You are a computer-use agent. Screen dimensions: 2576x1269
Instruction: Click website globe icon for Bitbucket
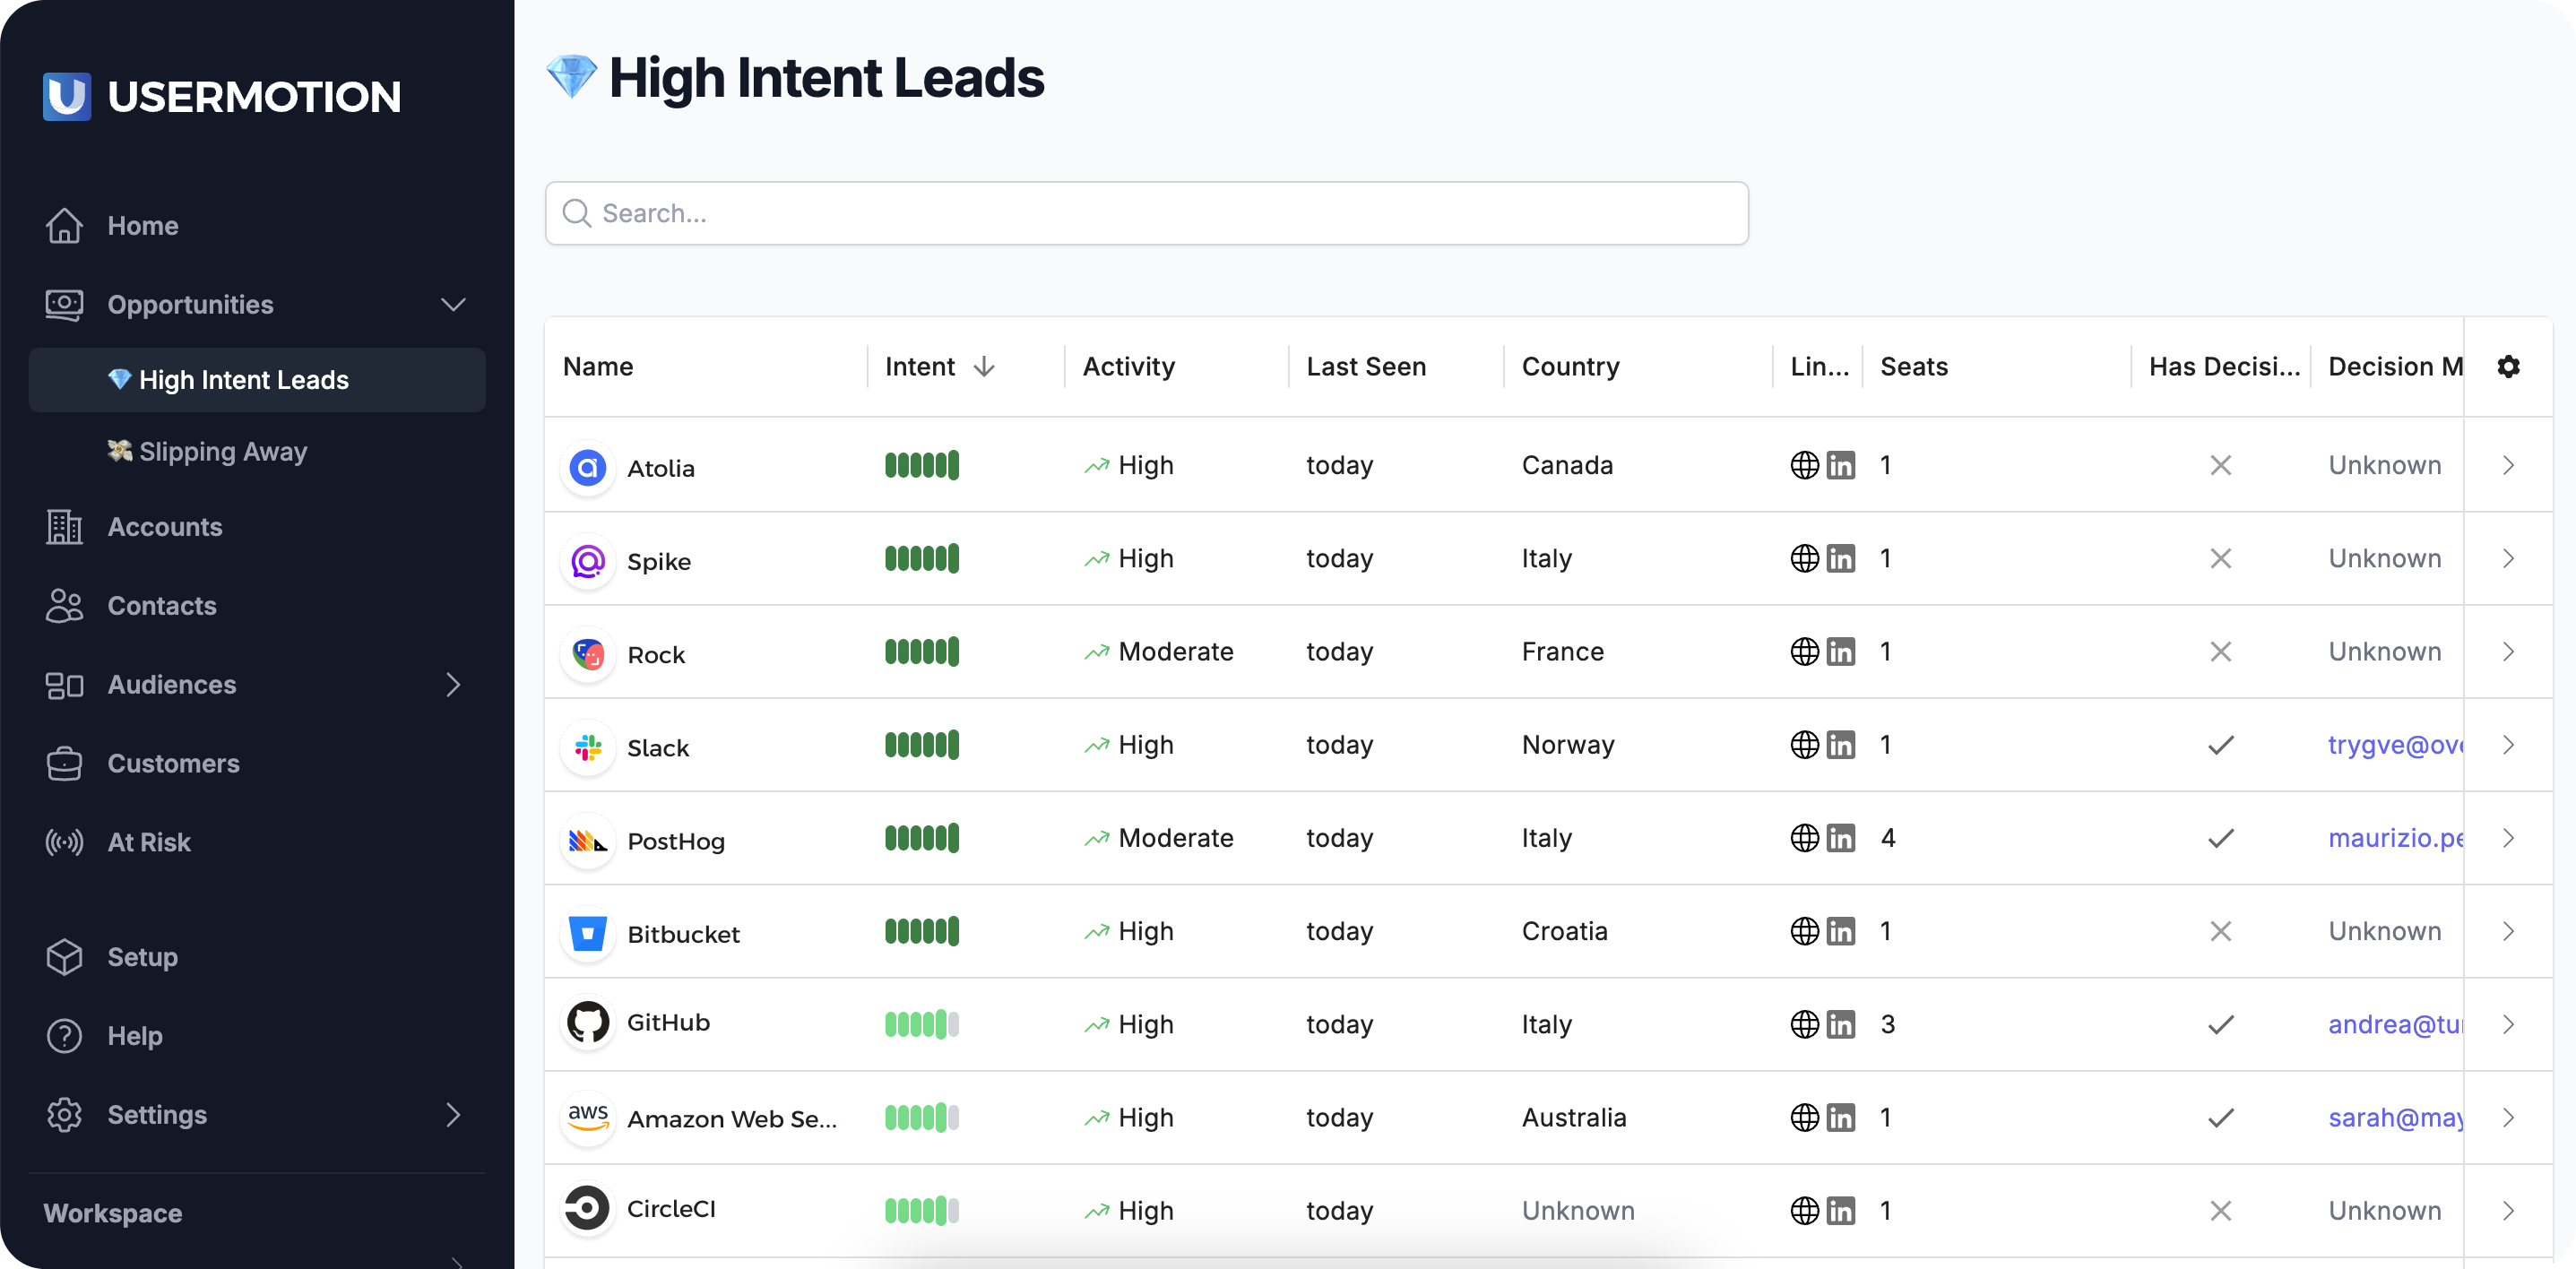coord(1804,931)
